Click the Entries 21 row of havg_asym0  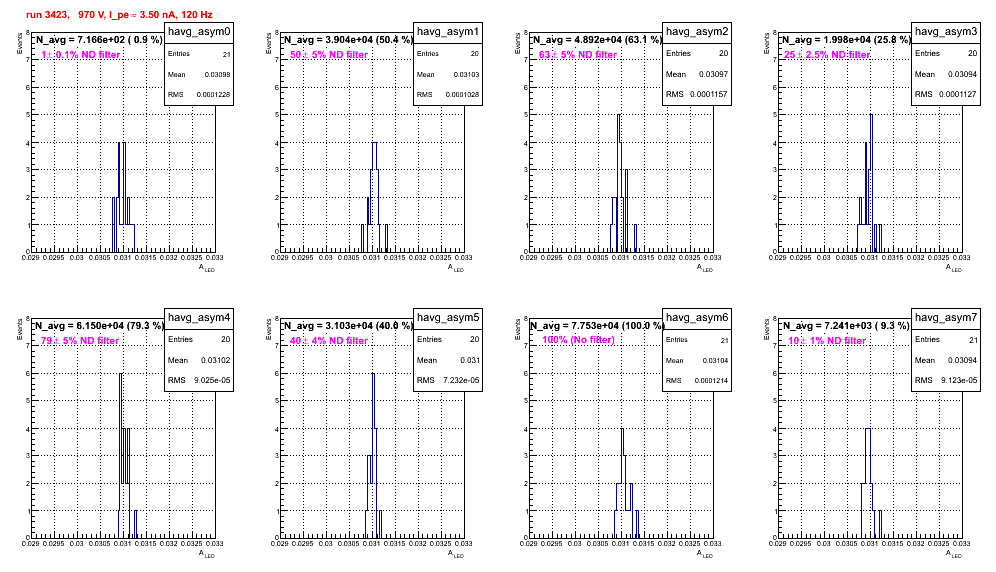199,54
